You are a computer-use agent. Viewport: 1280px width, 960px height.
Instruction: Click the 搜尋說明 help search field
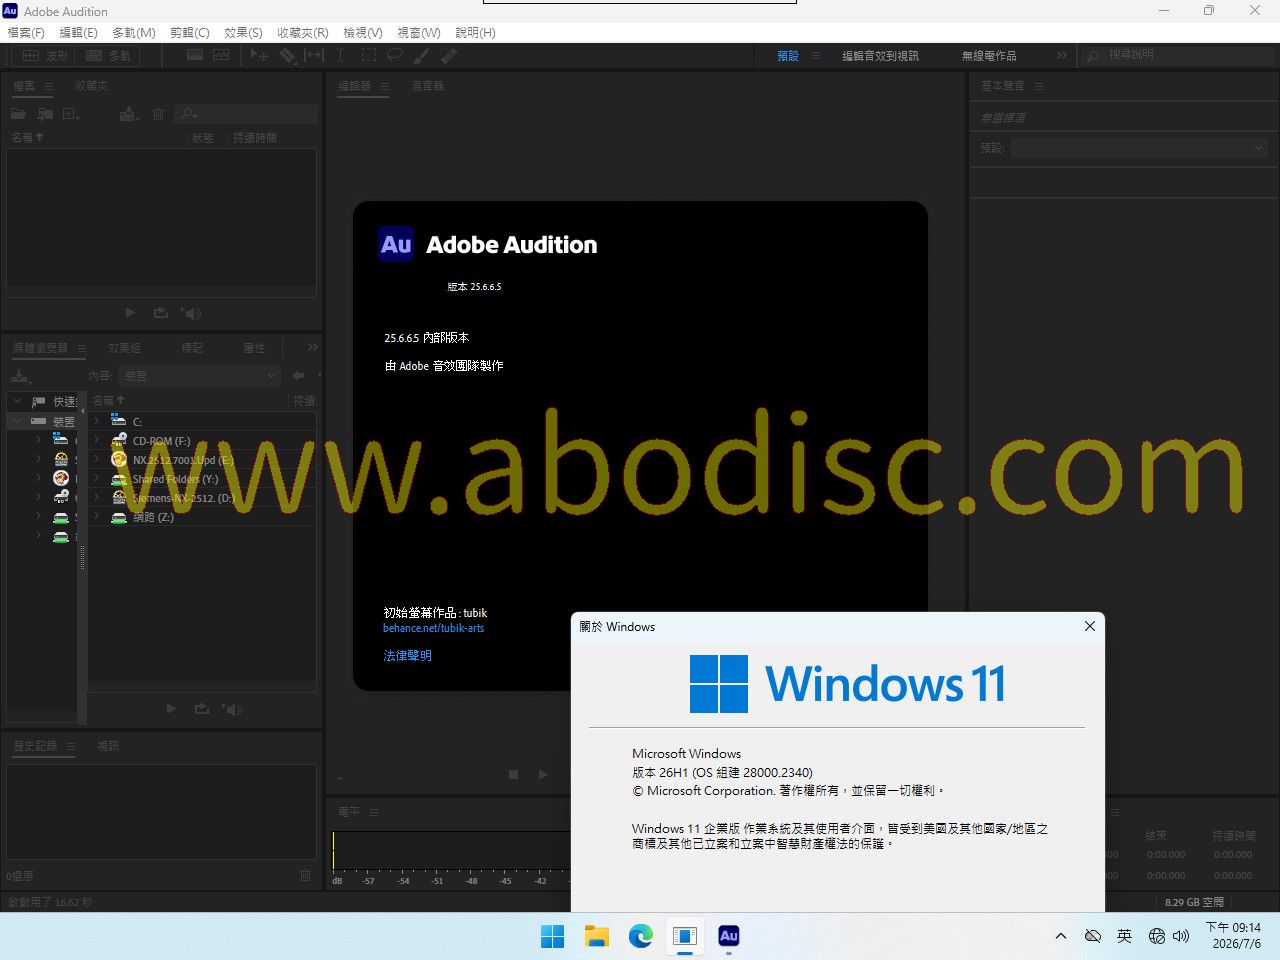pyautogui.click(x=1176, y=55)
